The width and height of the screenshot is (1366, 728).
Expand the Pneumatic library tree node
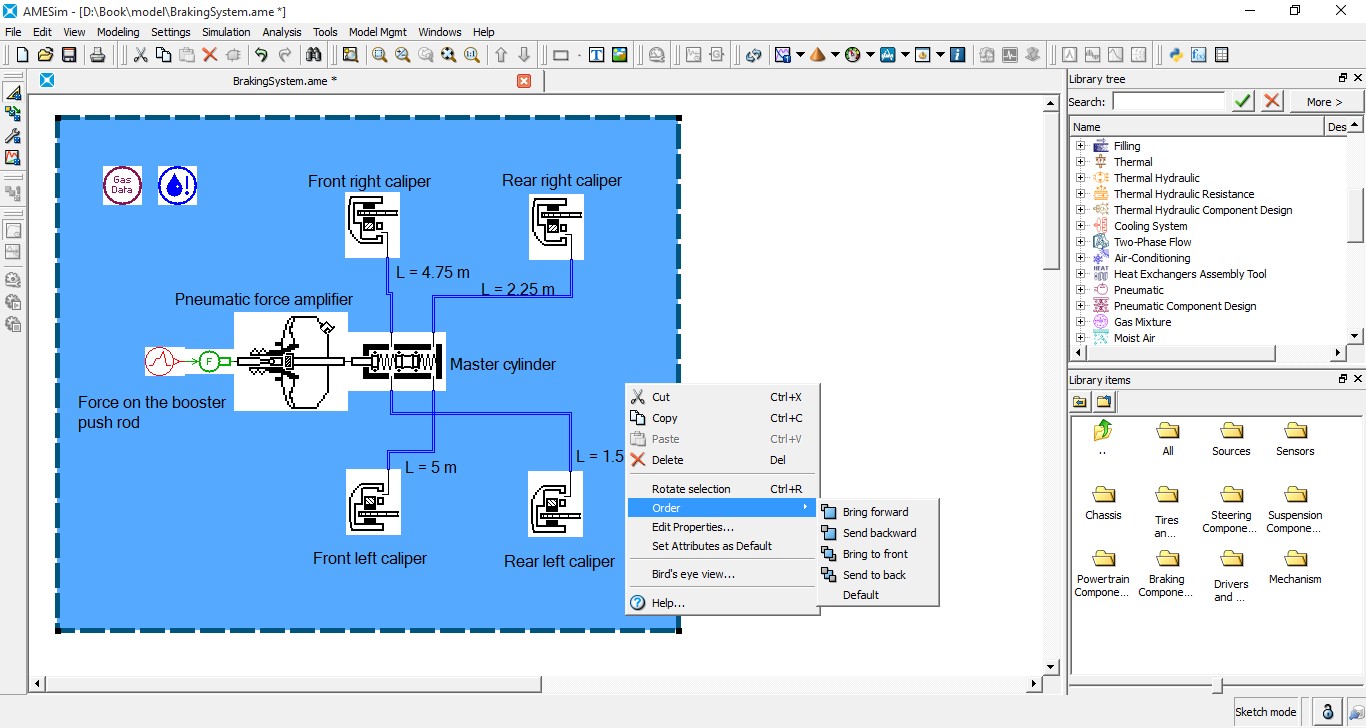click(1080, 290)
